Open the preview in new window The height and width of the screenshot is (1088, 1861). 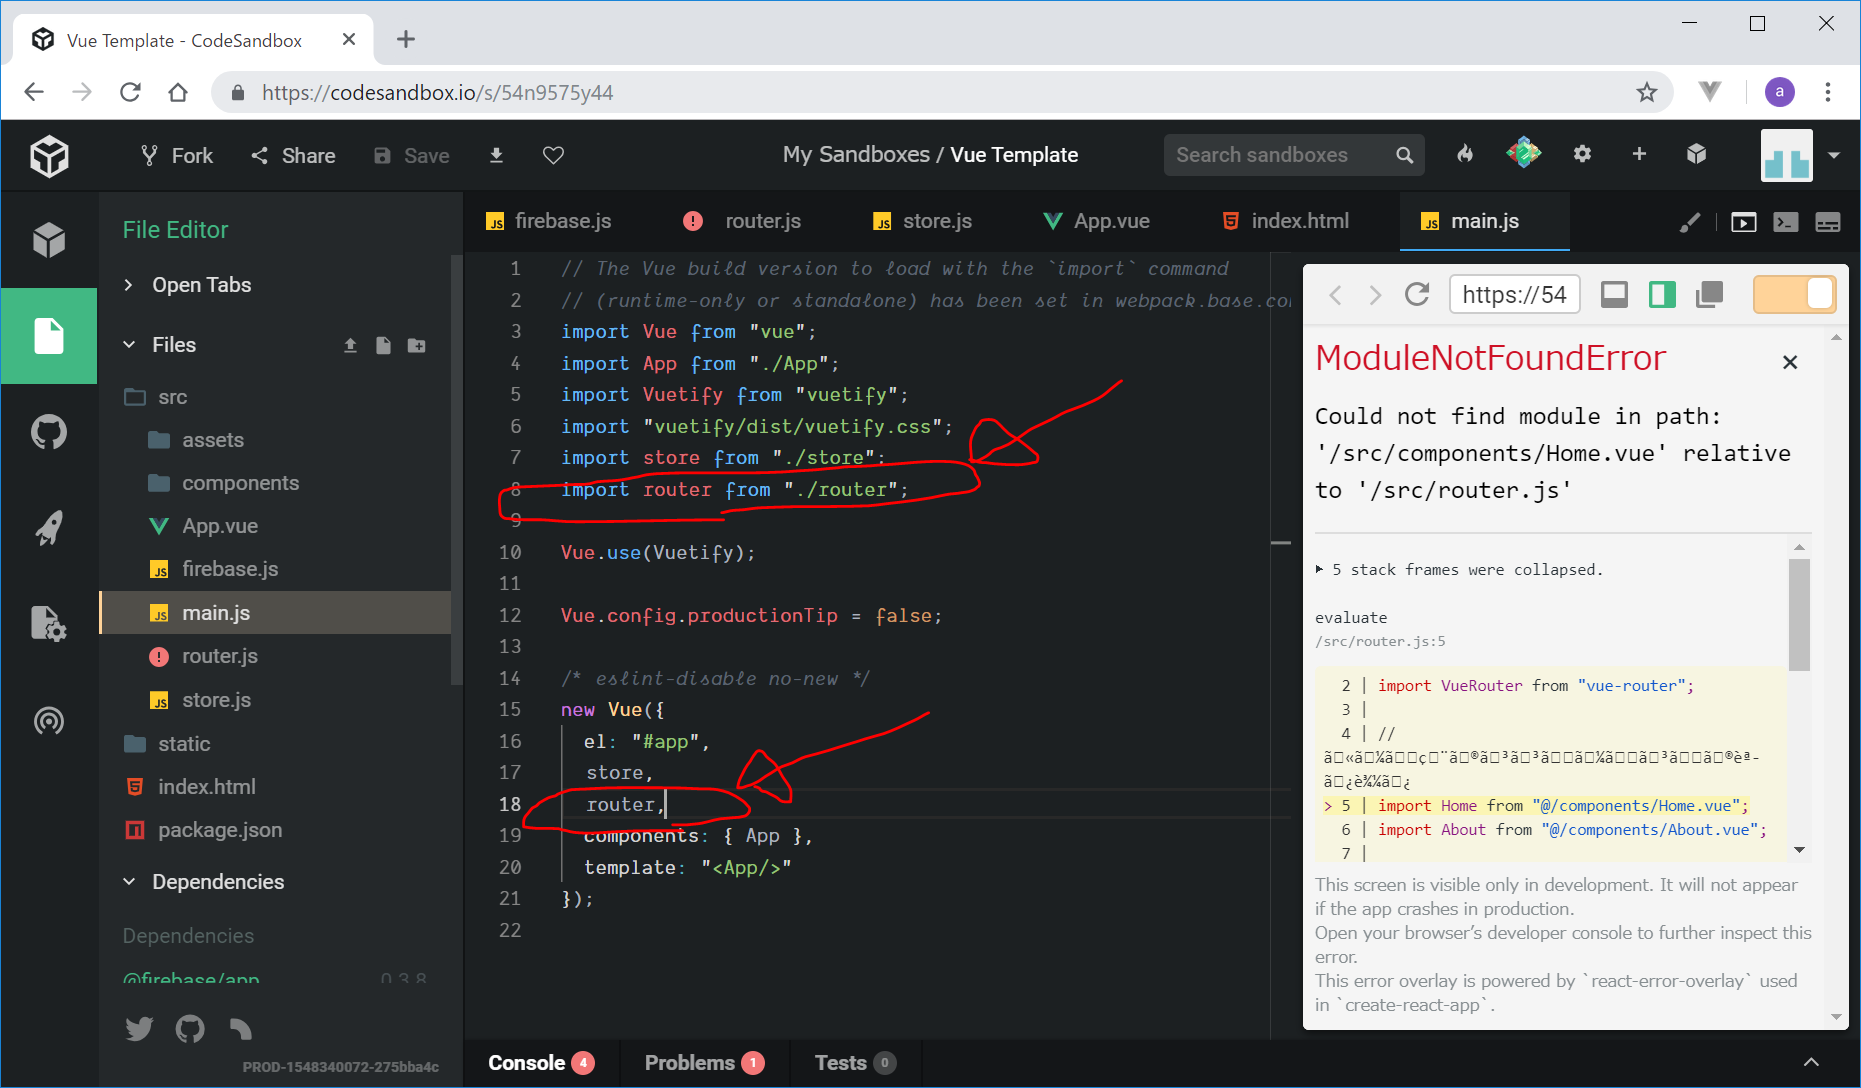[1710, 295]
